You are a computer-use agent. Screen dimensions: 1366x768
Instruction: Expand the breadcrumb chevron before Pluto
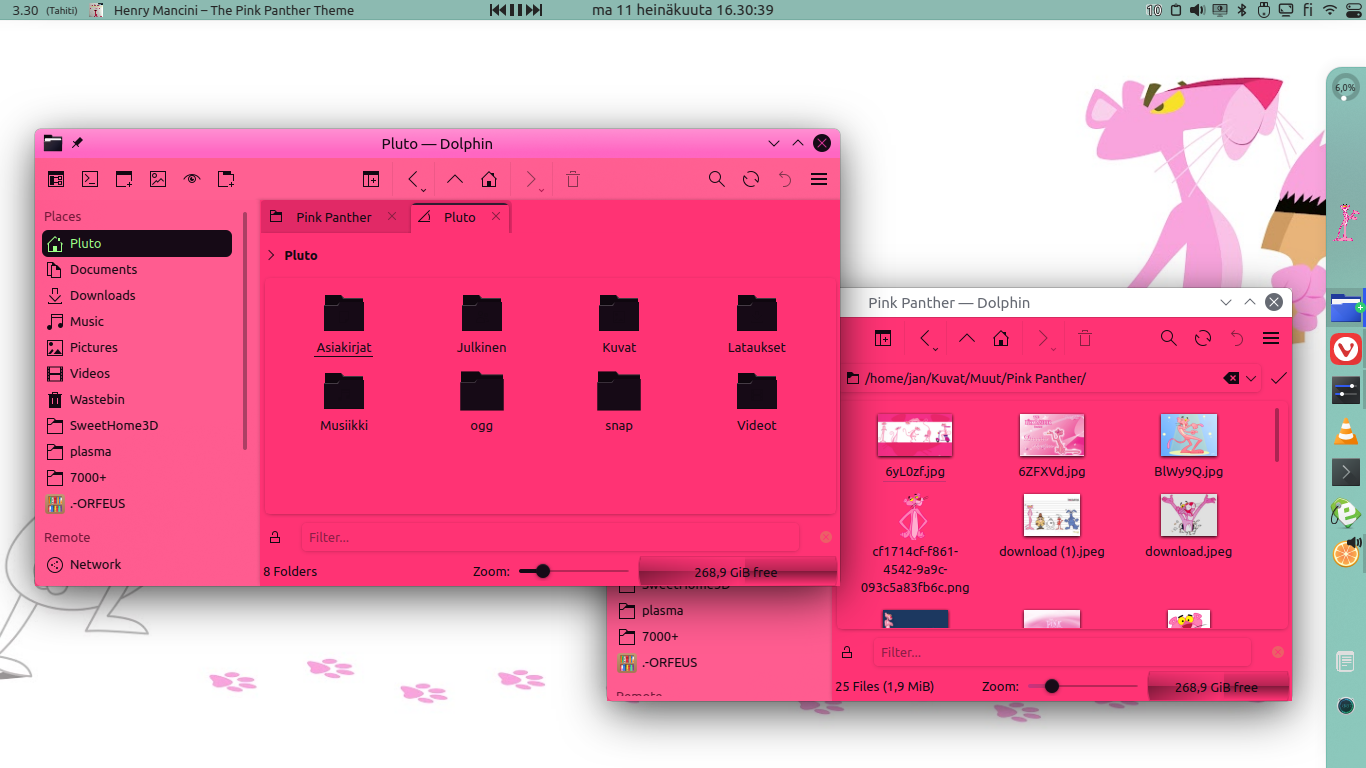point(271,255)
